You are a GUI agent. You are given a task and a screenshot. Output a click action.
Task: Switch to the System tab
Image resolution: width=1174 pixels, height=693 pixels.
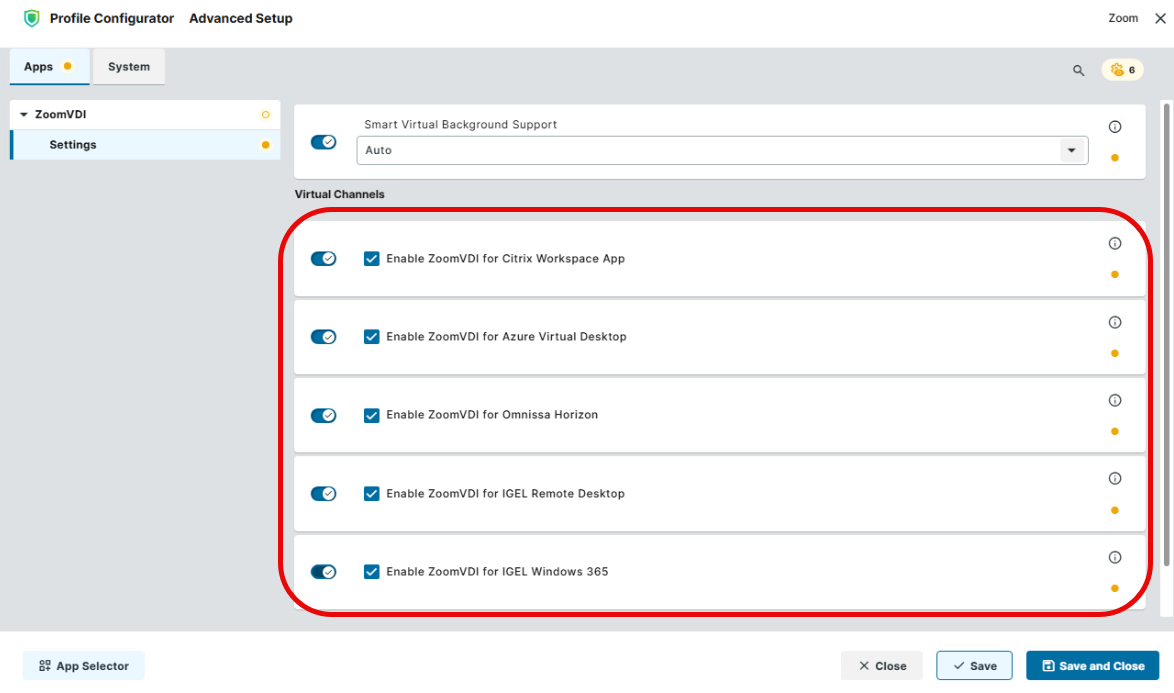[129, 67]
